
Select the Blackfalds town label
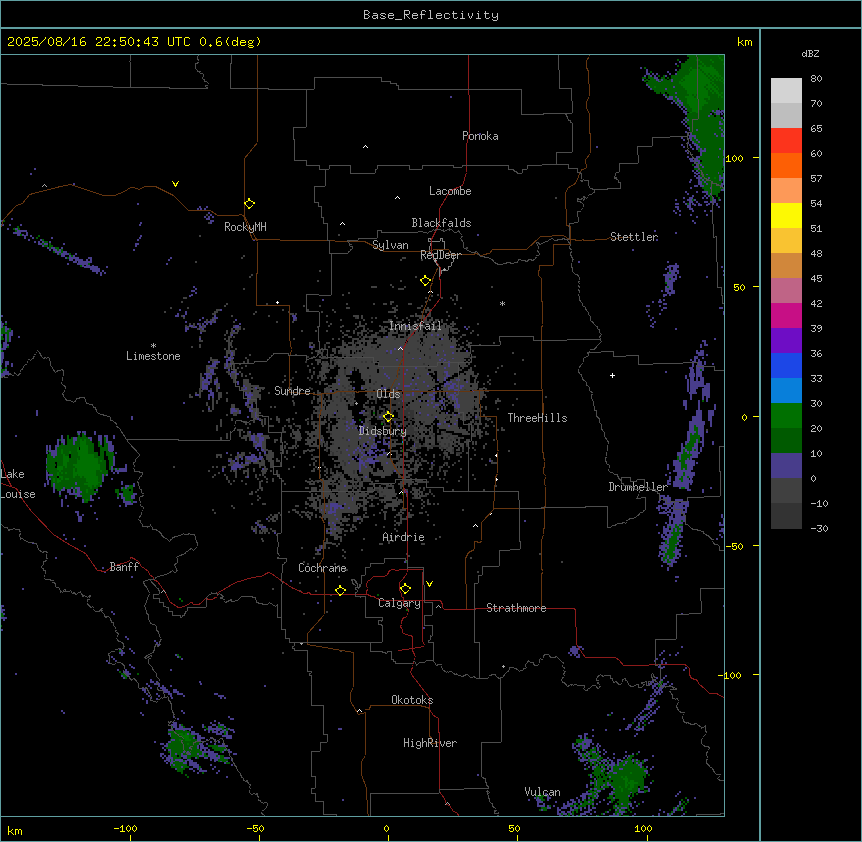pos(441,223)
